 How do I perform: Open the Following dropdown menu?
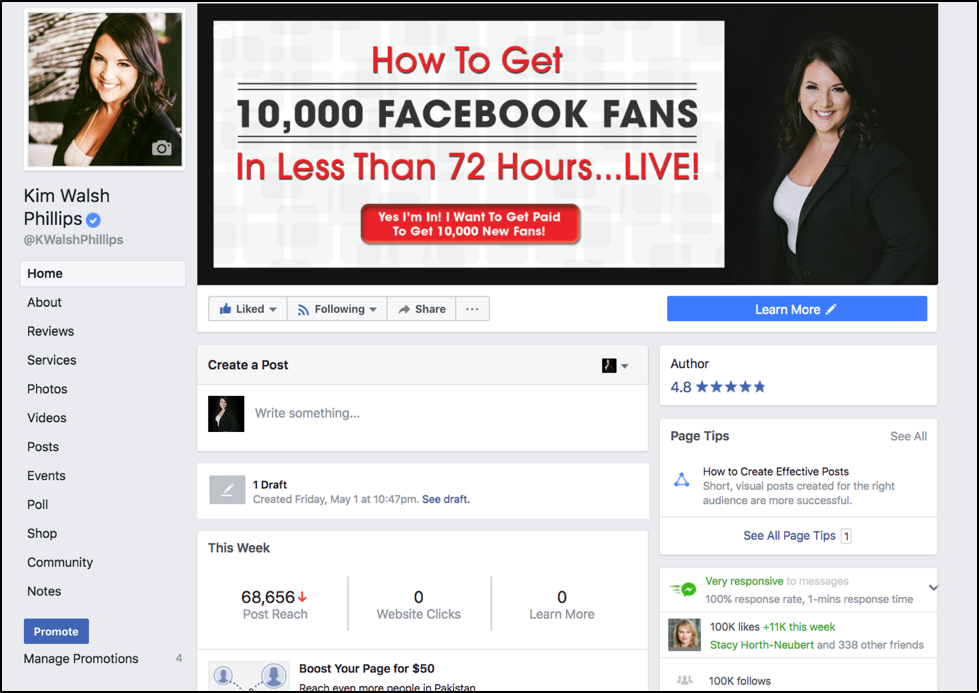(338, 309)
